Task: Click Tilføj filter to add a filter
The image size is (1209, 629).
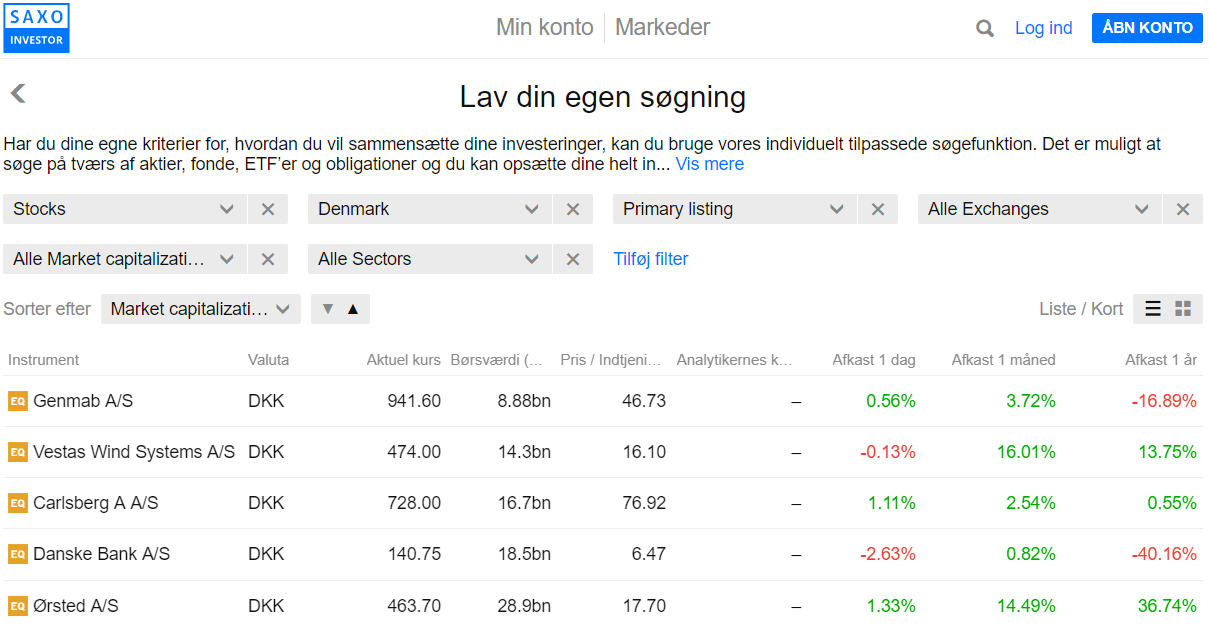Action: pyautogui.click(x=651, y=259)
